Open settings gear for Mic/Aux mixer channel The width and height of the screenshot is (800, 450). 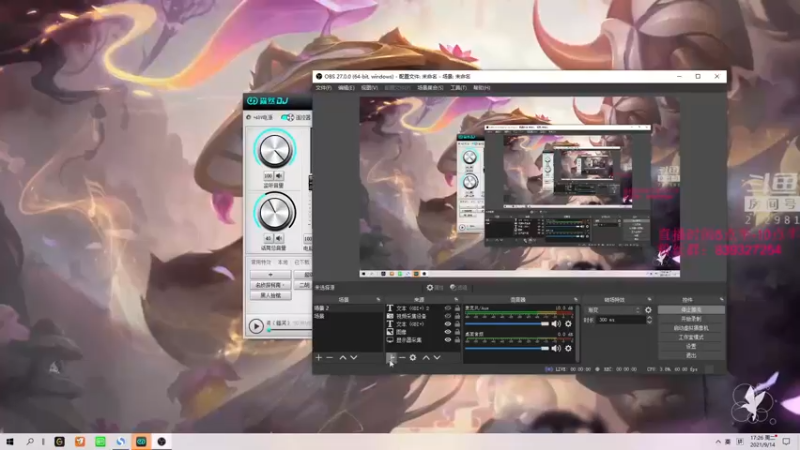(x=568, y=324)
